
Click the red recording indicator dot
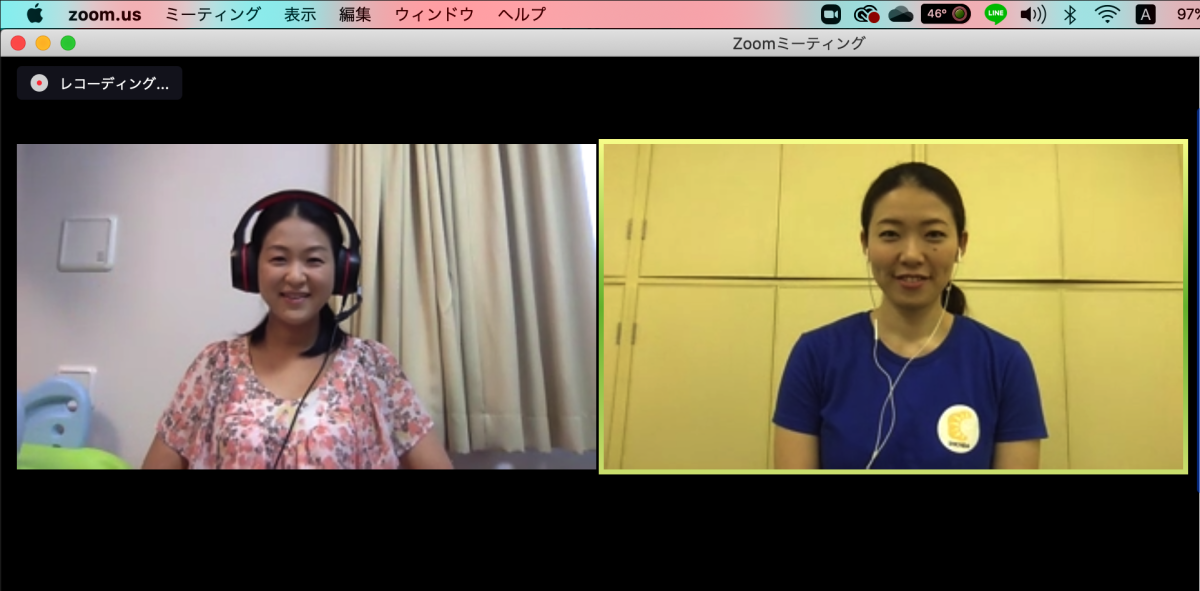click(39, 83)
